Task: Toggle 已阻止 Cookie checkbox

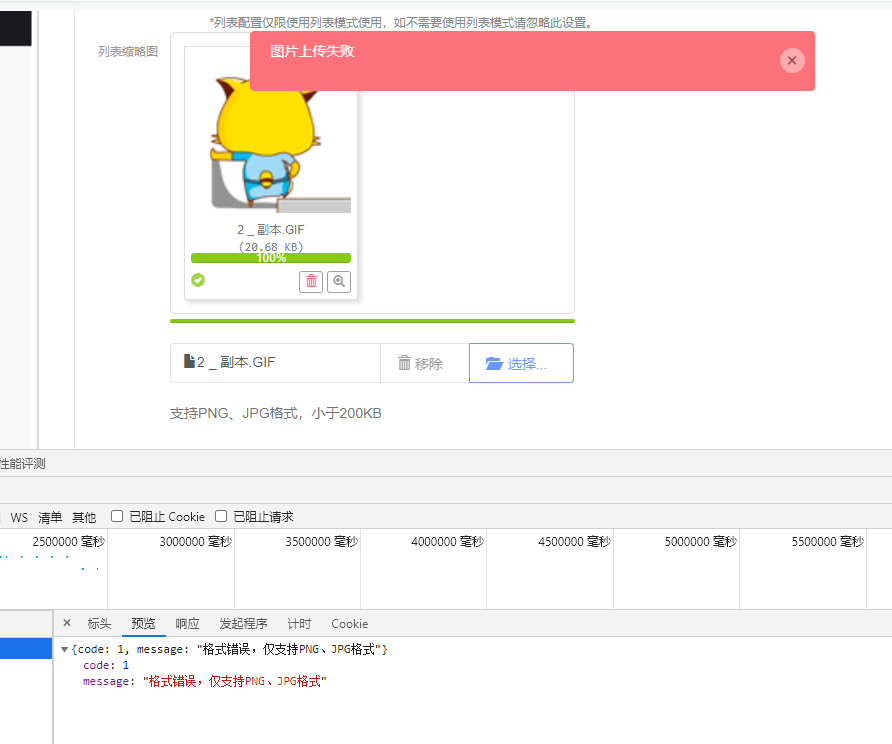Action: coord(117,516)
